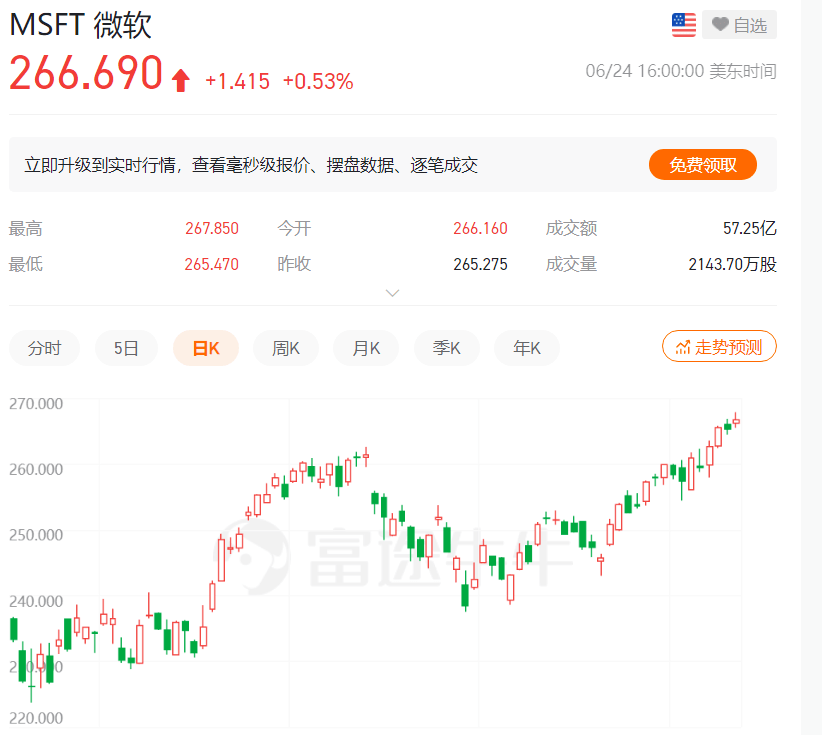Expand more quote details chevron
Viewport: 822px width, 735px height.
pos(392,293)
